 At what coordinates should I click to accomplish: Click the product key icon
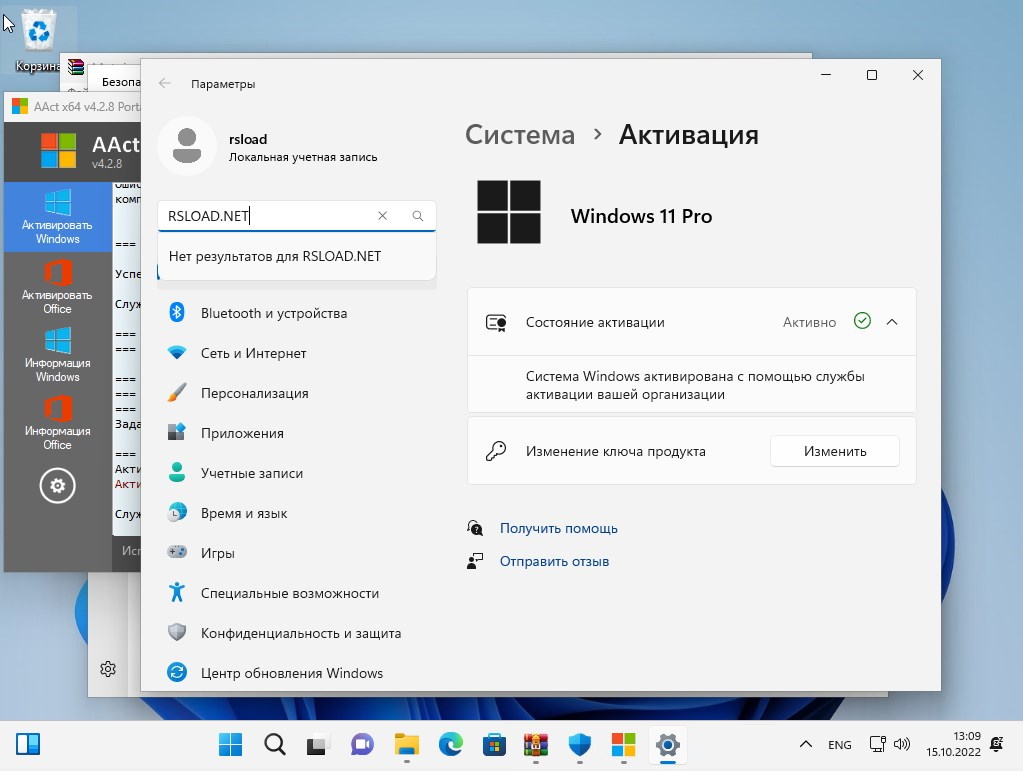point(496,451)
